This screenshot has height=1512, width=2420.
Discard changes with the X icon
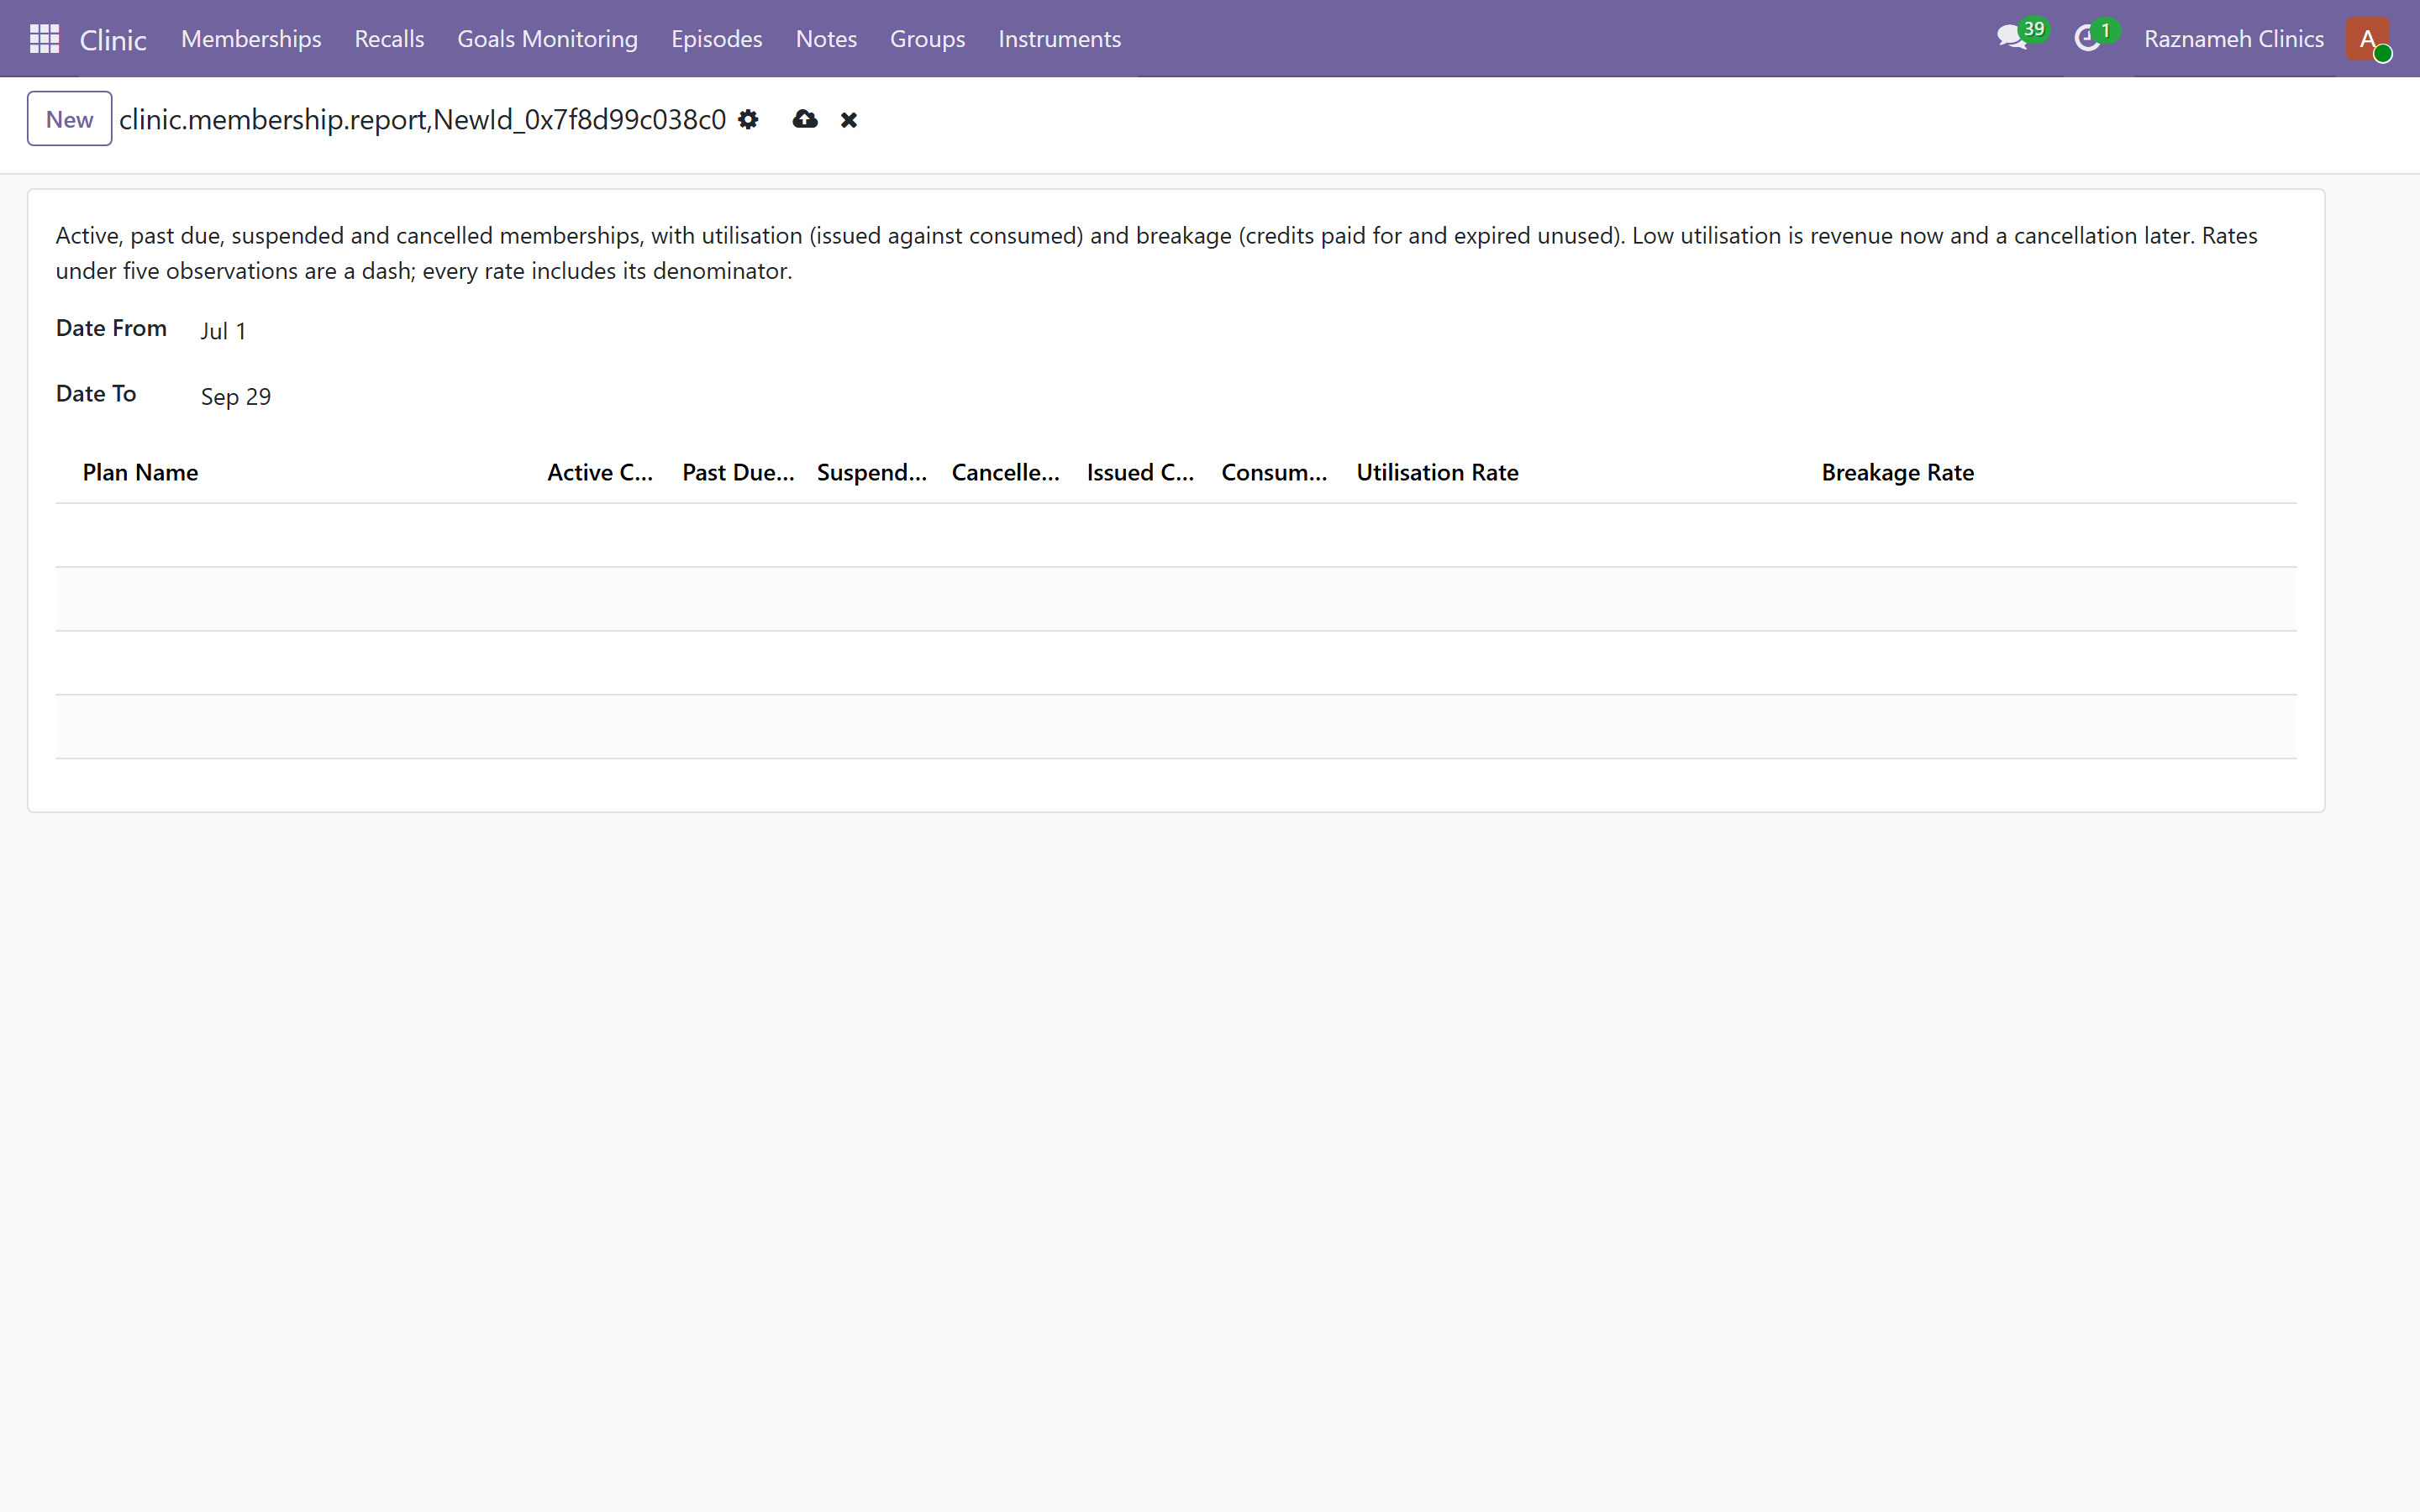tap(849, 120)
